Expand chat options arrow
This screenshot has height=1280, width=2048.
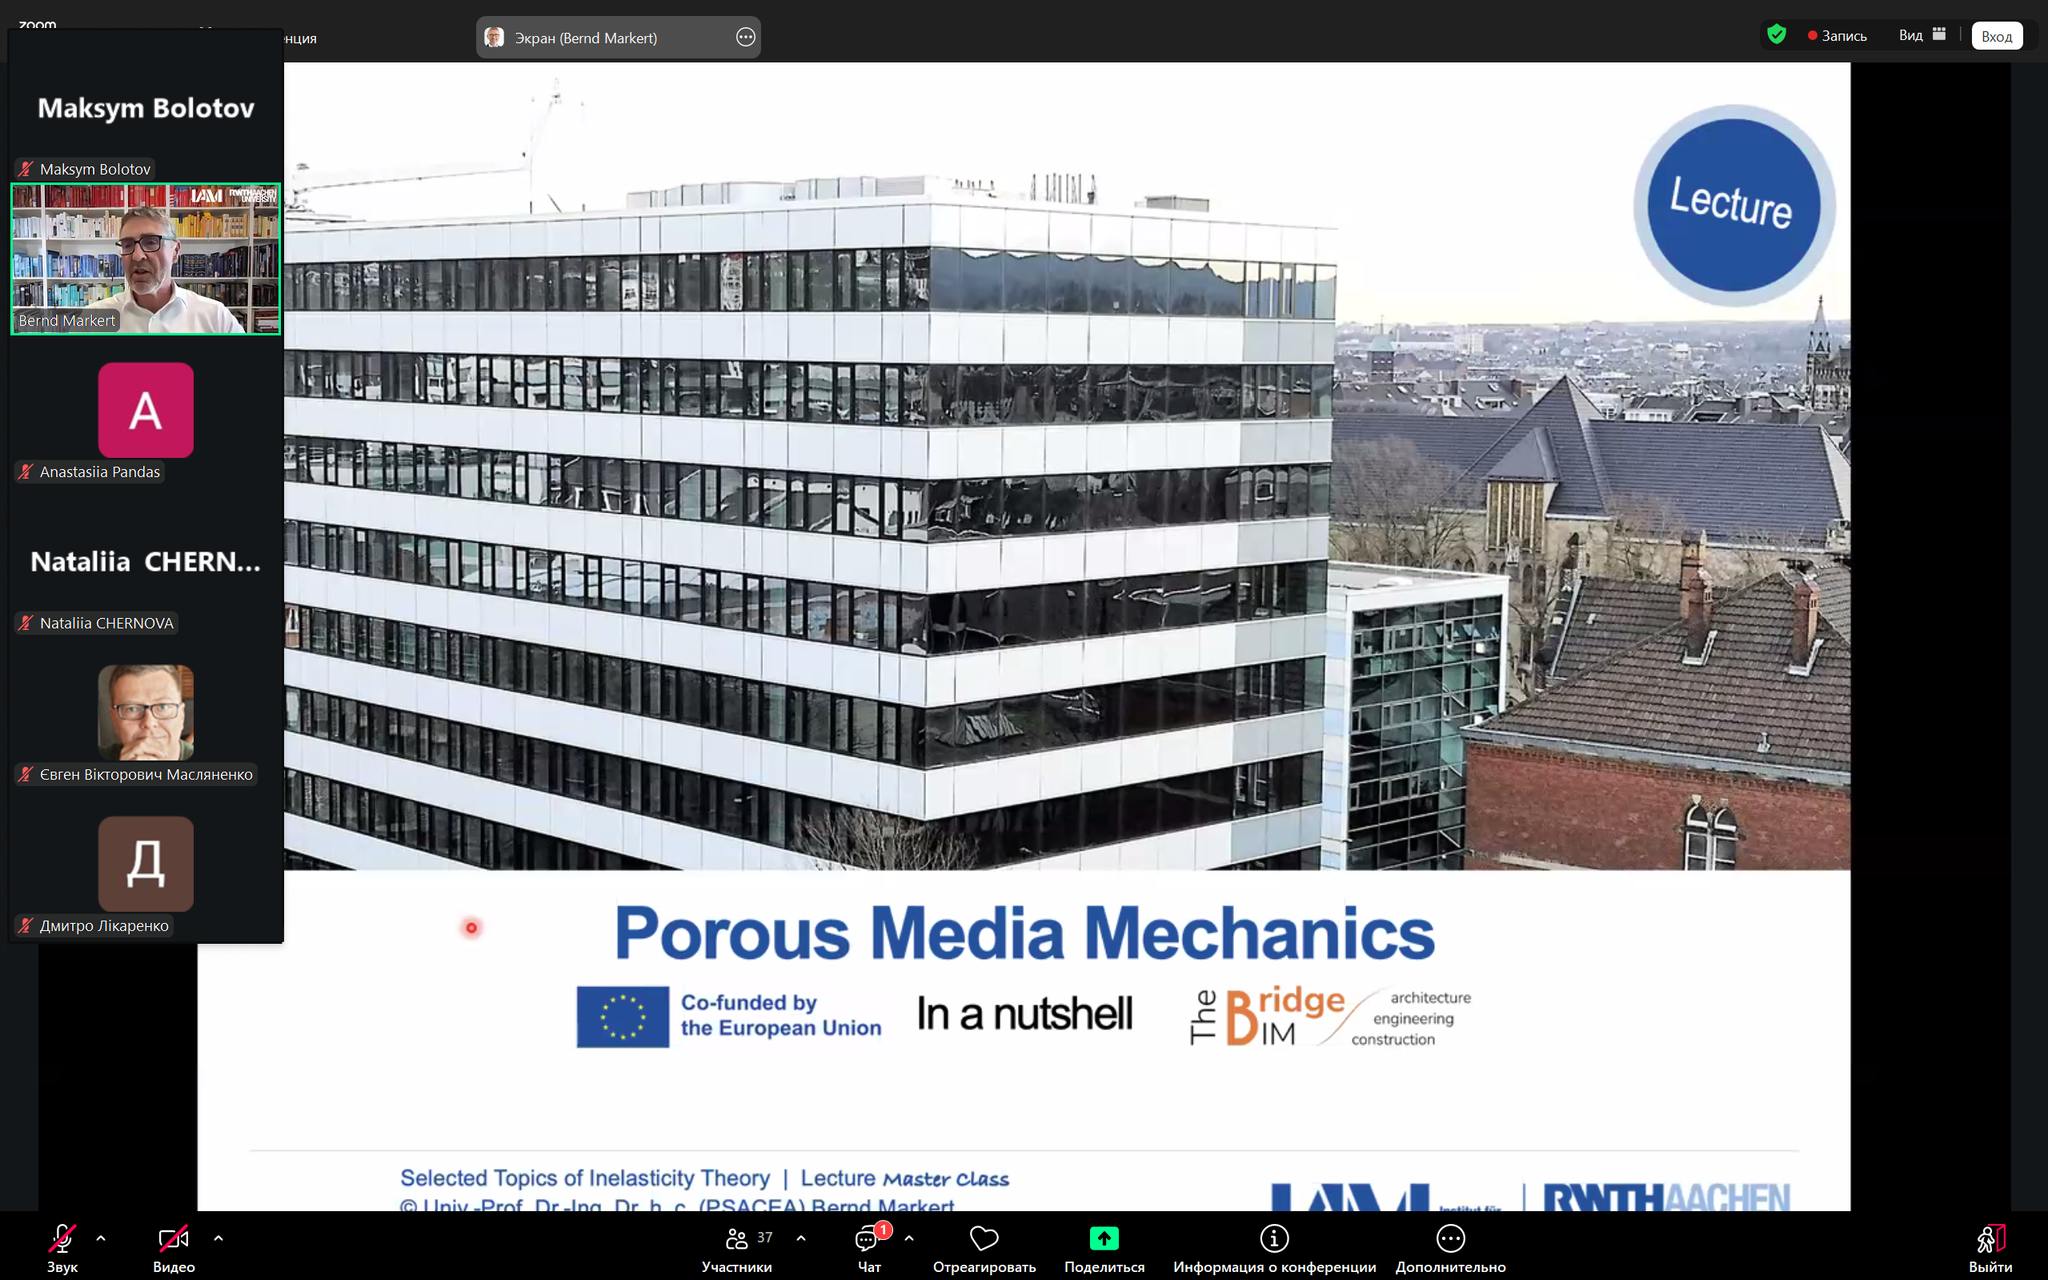(x=909, y=1238)
